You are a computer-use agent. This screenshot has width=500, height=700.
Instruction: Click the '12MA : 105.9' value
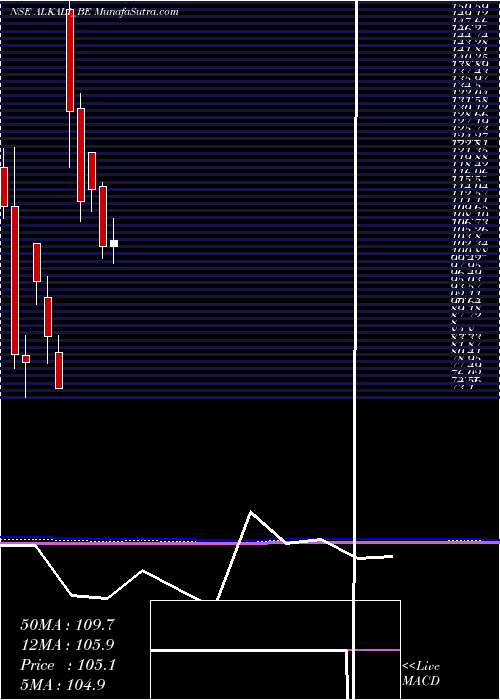tap(67, 645)
